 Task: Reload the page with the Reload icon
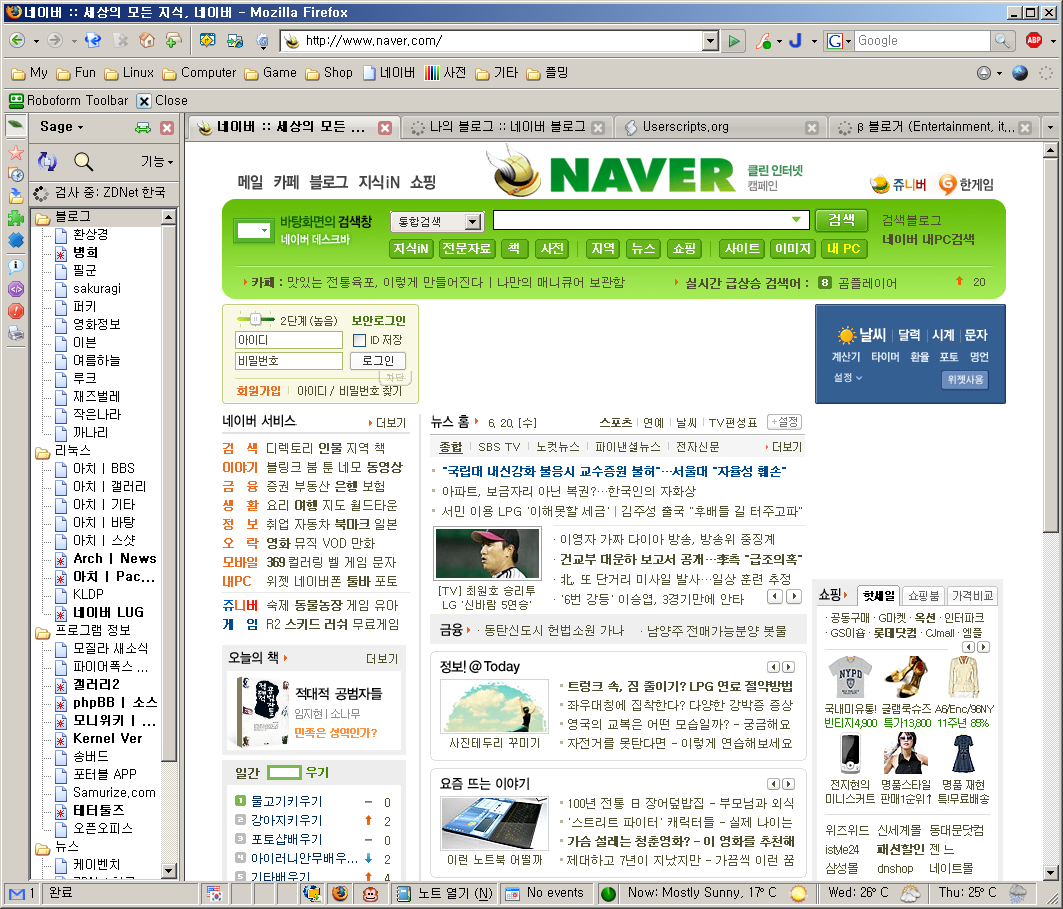click(x=93, y=41)
